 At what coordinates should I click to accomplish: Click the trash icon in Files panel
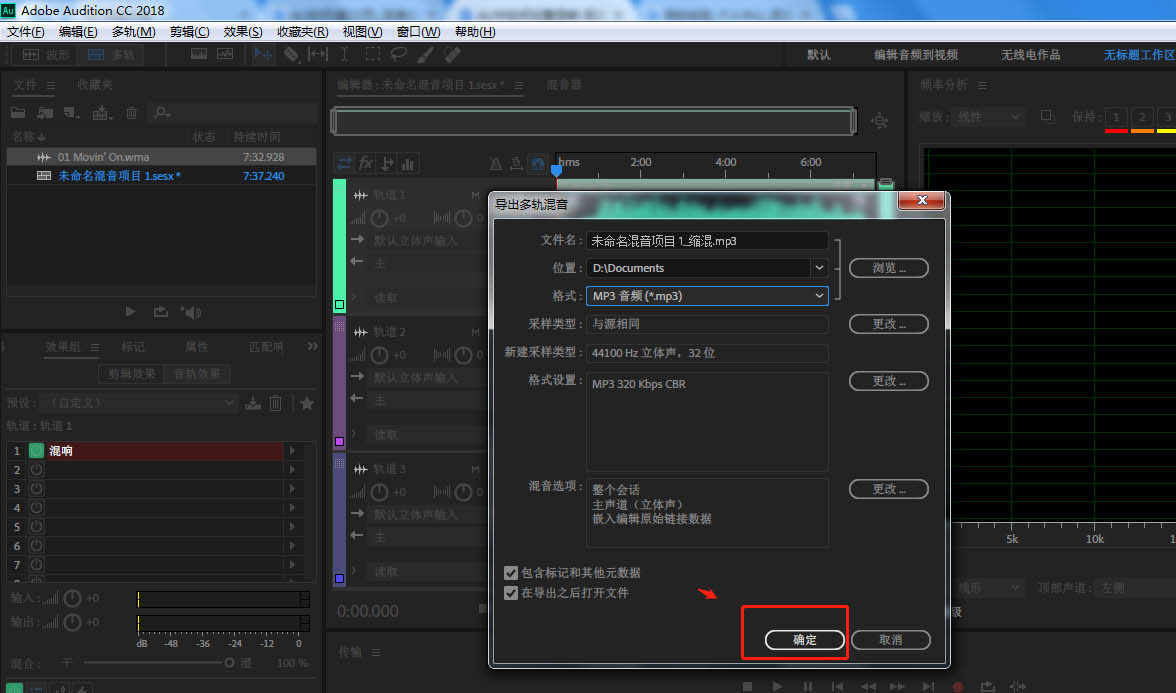coord(131,113)
